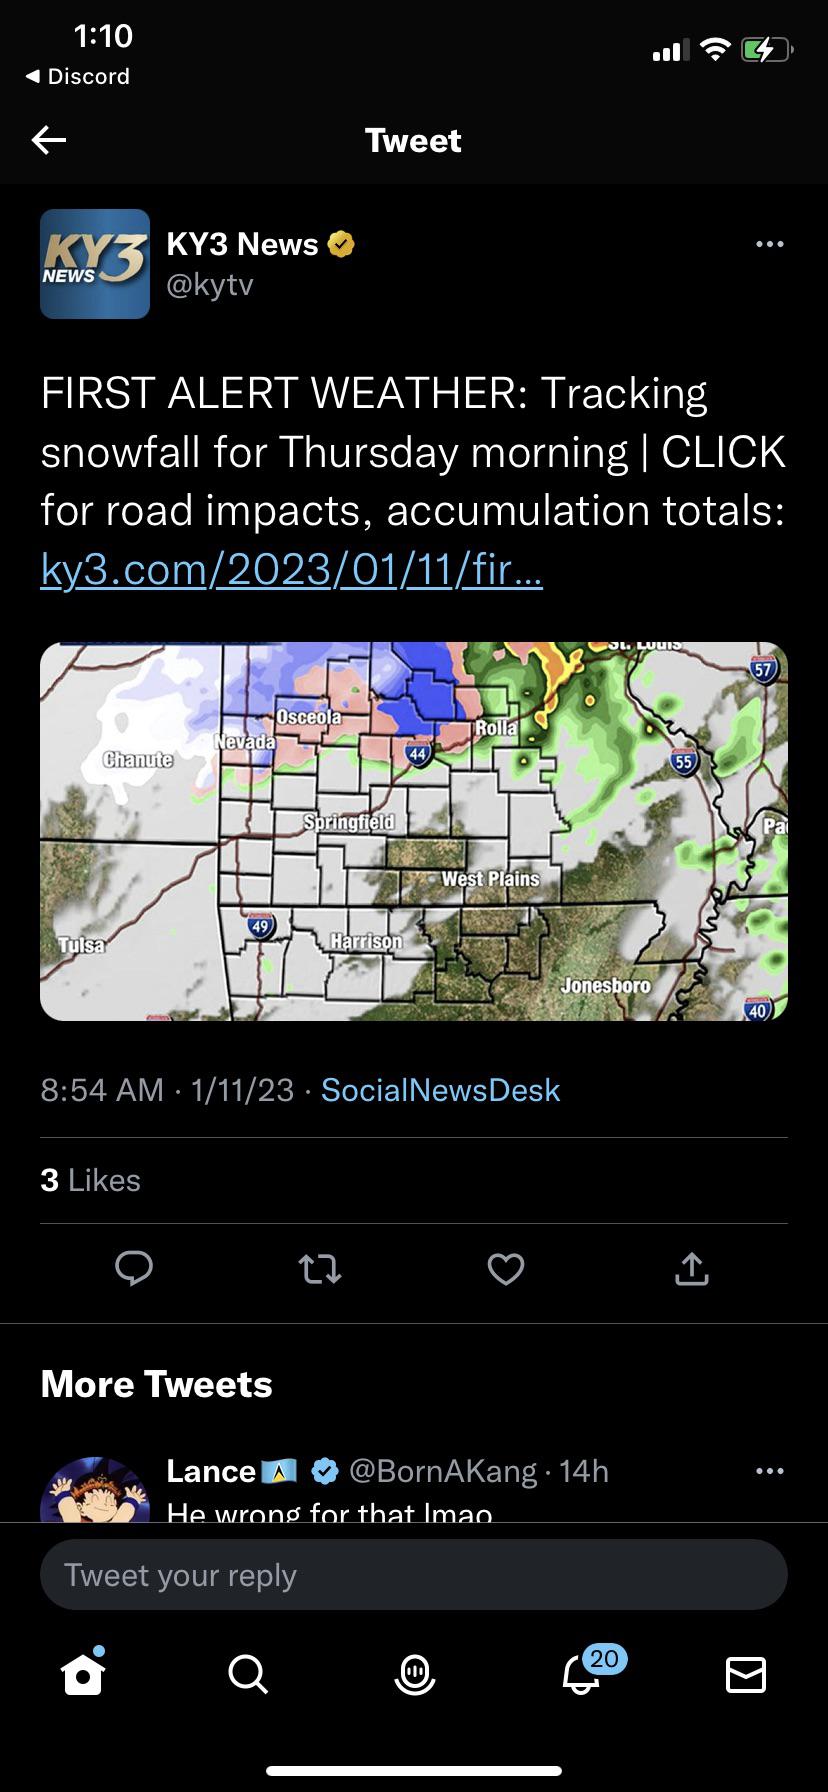Open the KY3 News profile picture
828x1792 pixels.
pos(95,264)
